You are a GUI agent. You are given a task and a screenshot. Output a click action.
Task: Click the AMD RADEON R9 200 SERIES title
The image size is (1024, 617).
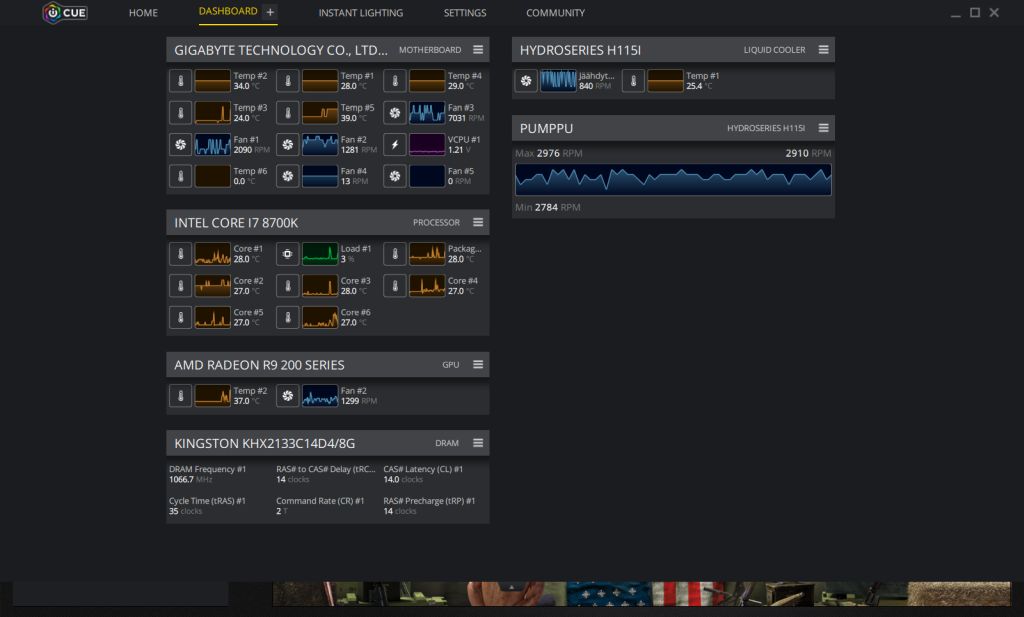pos(259,365)
